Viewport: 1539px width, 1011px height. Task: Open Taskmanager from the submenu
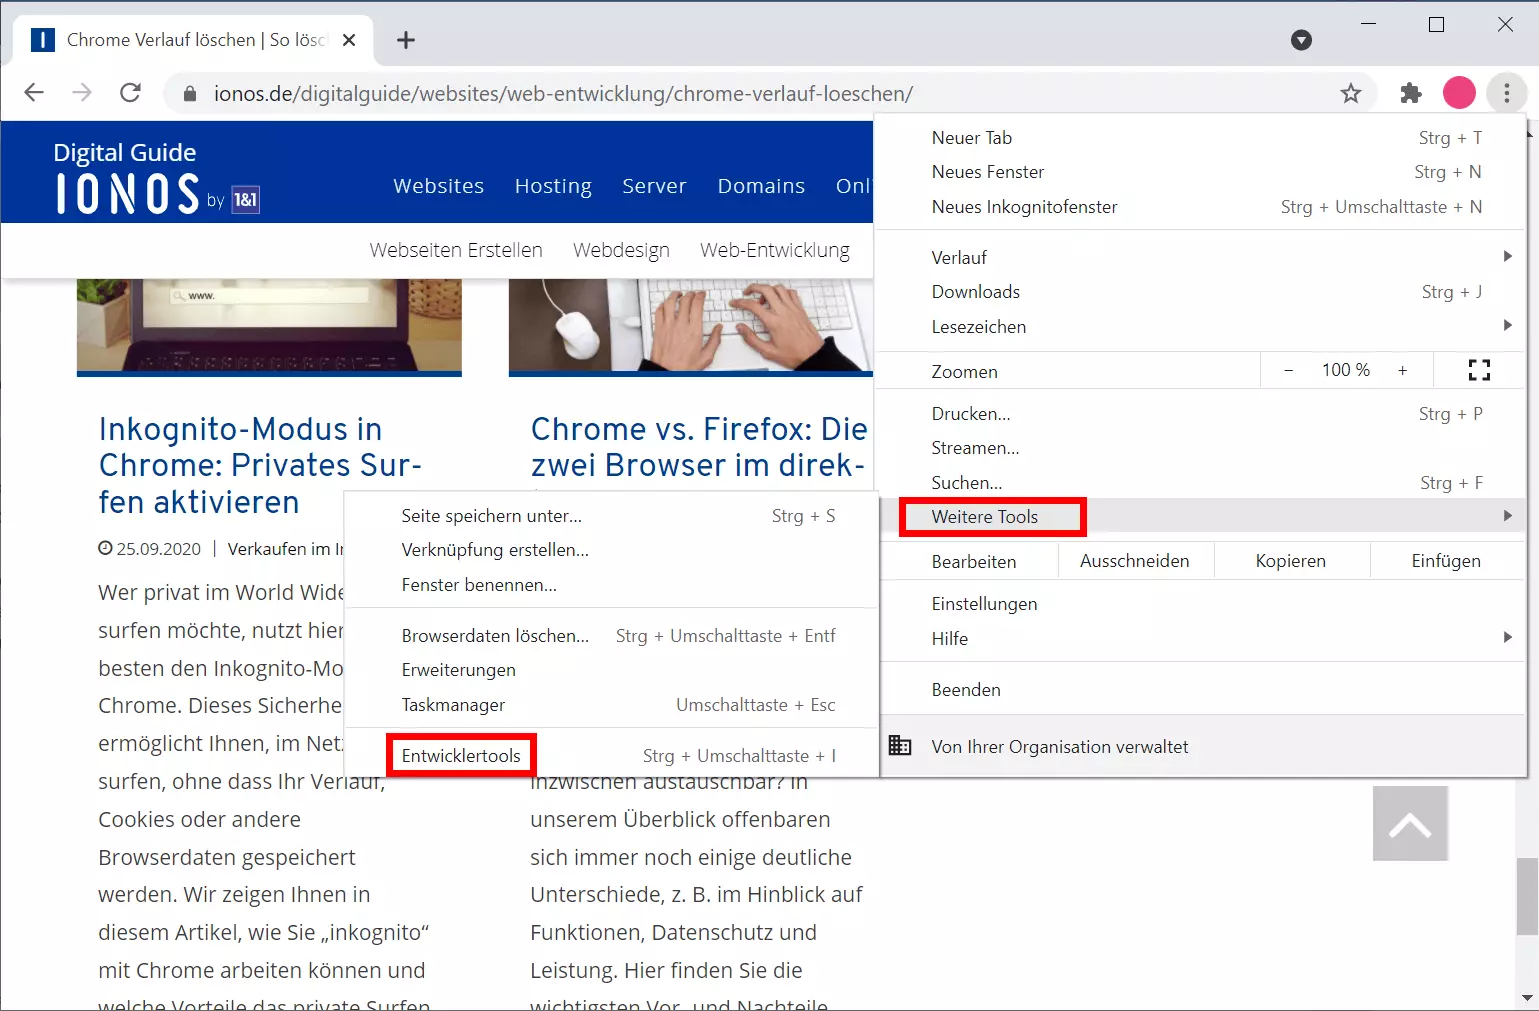click(x=611, y=705)
